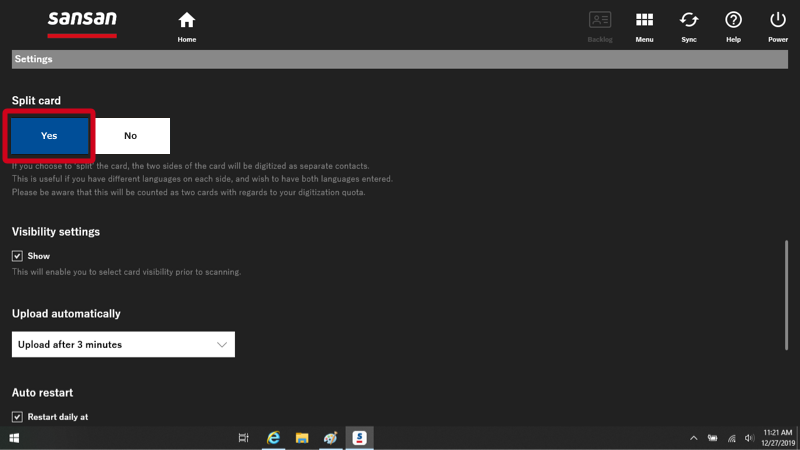Open Task View on the taskbar
The width and height of the screenshot is (800, 450).
(243, 438)
